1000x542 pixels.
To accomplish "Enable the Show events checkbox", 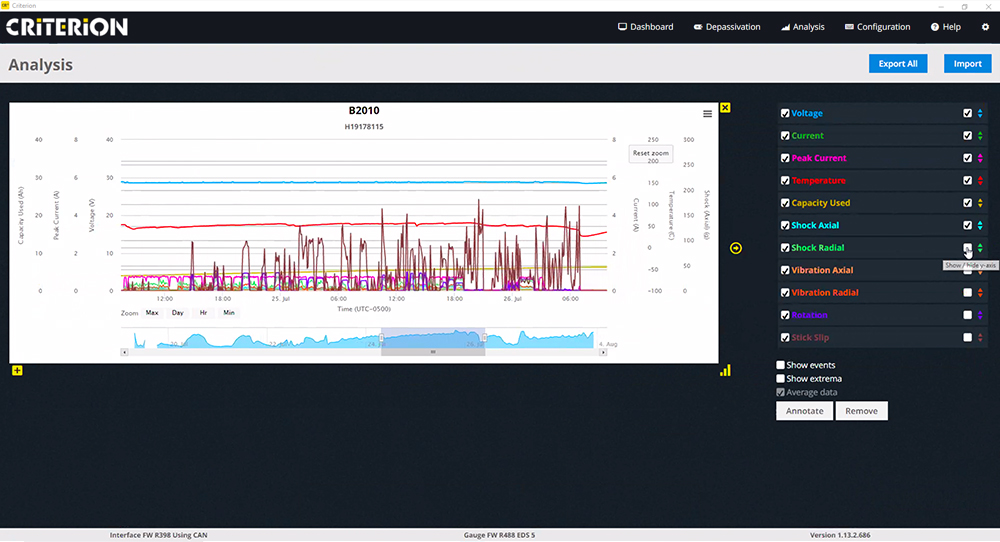I will click(x=782, y=365).
